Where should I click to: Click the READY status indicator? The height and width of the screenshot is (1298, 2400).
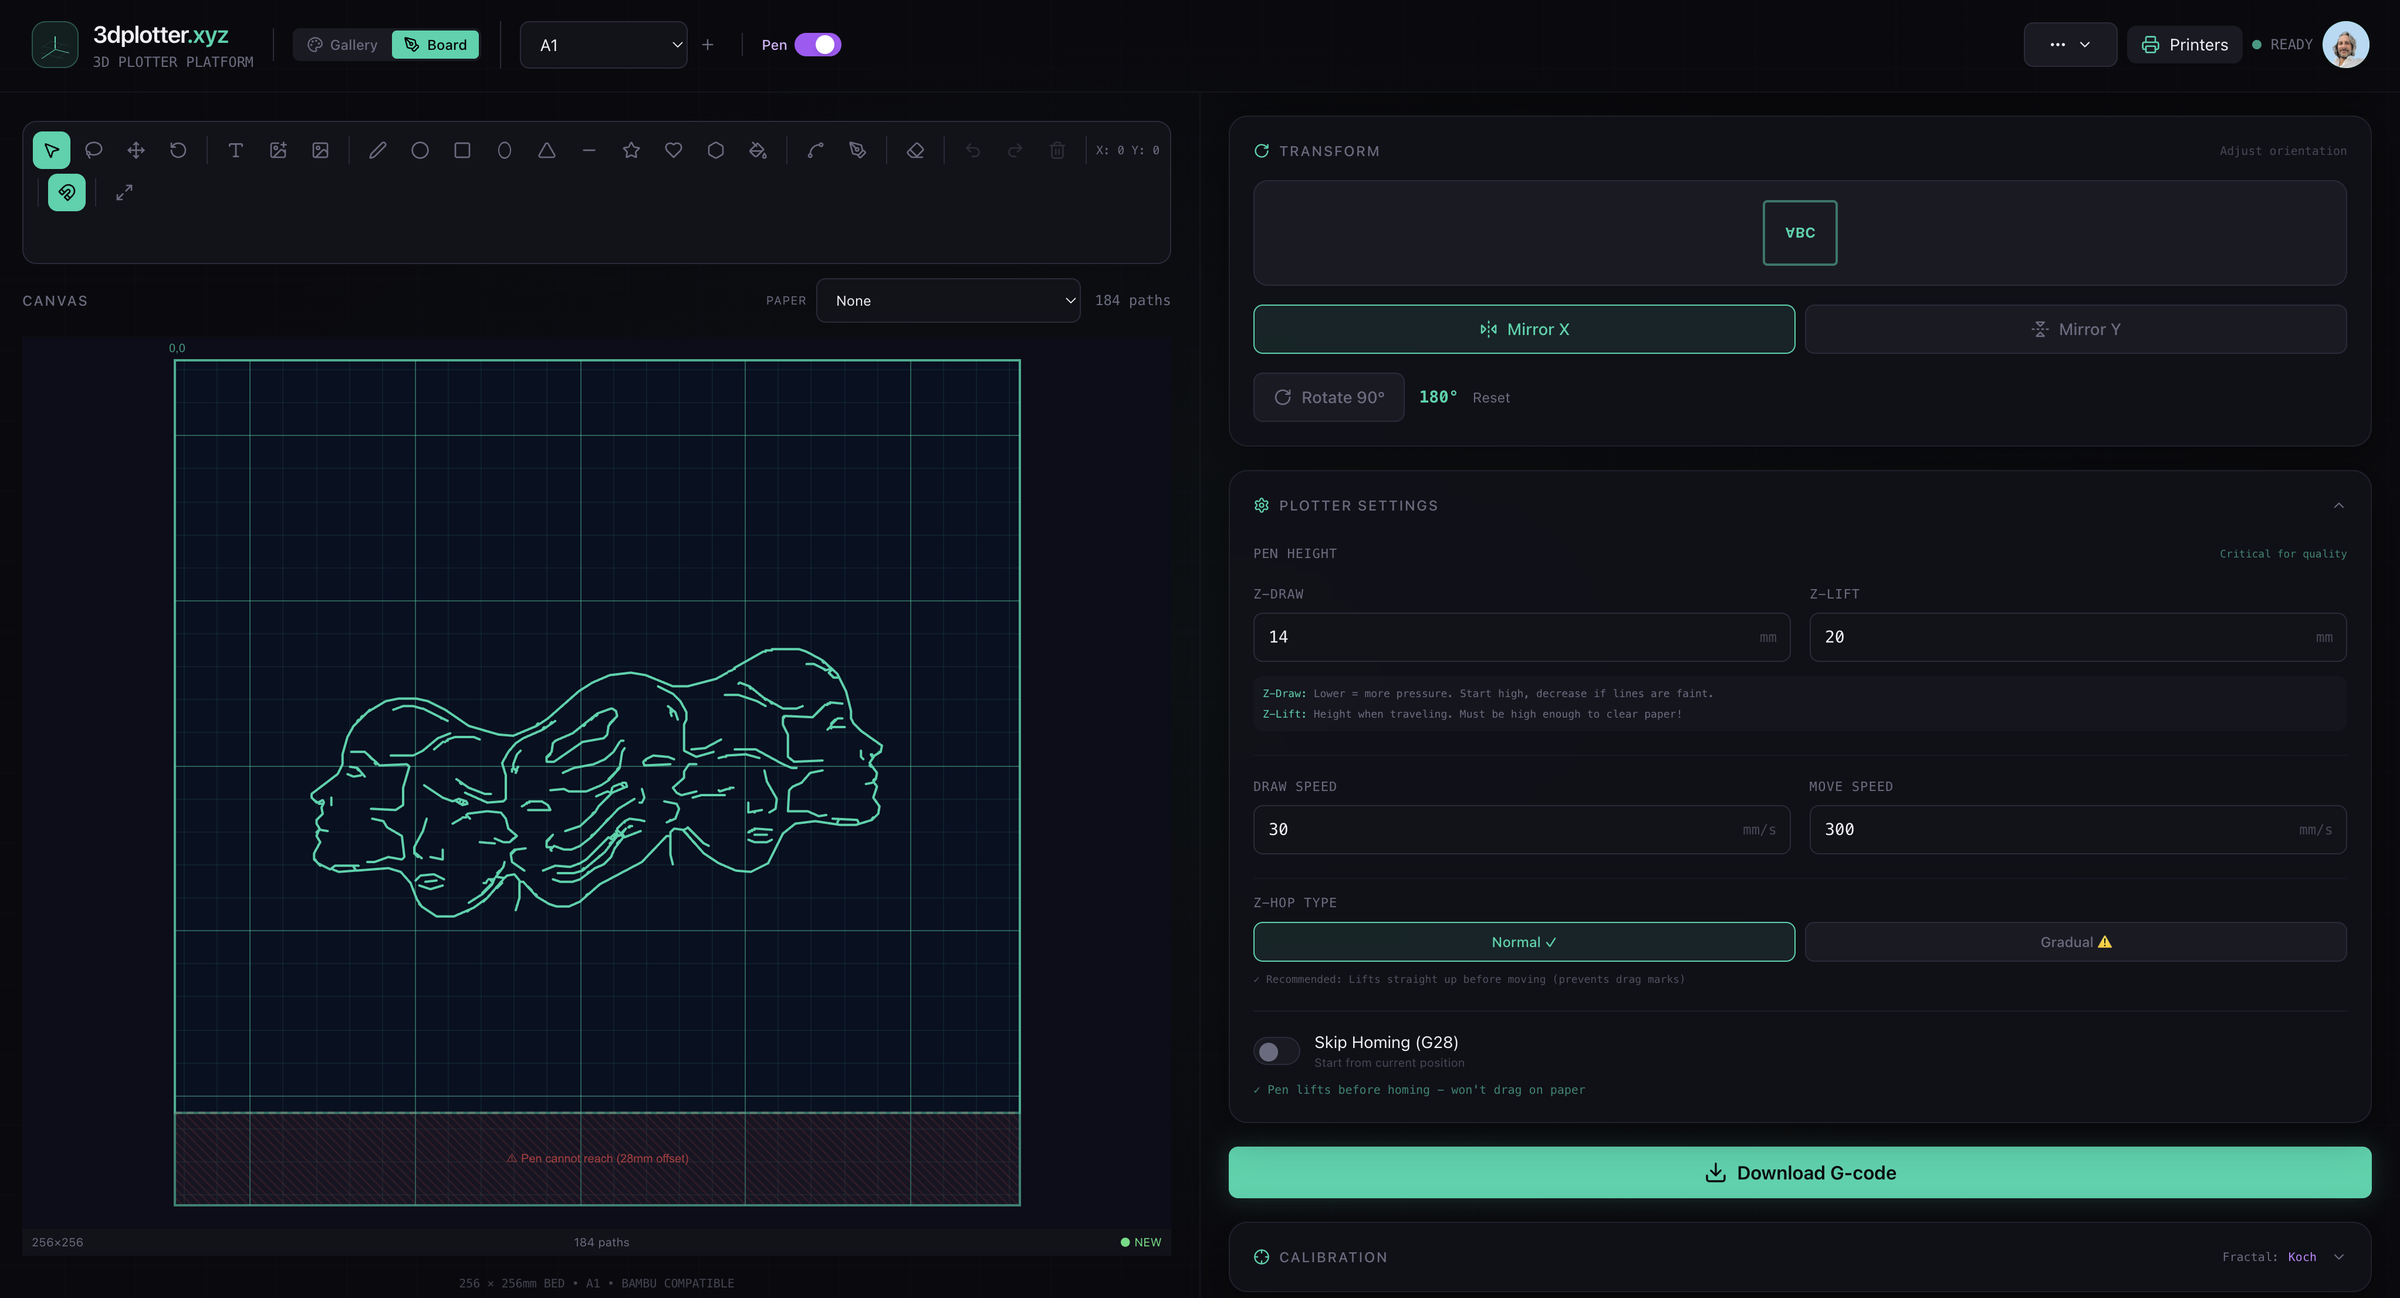click(2282, 45)
